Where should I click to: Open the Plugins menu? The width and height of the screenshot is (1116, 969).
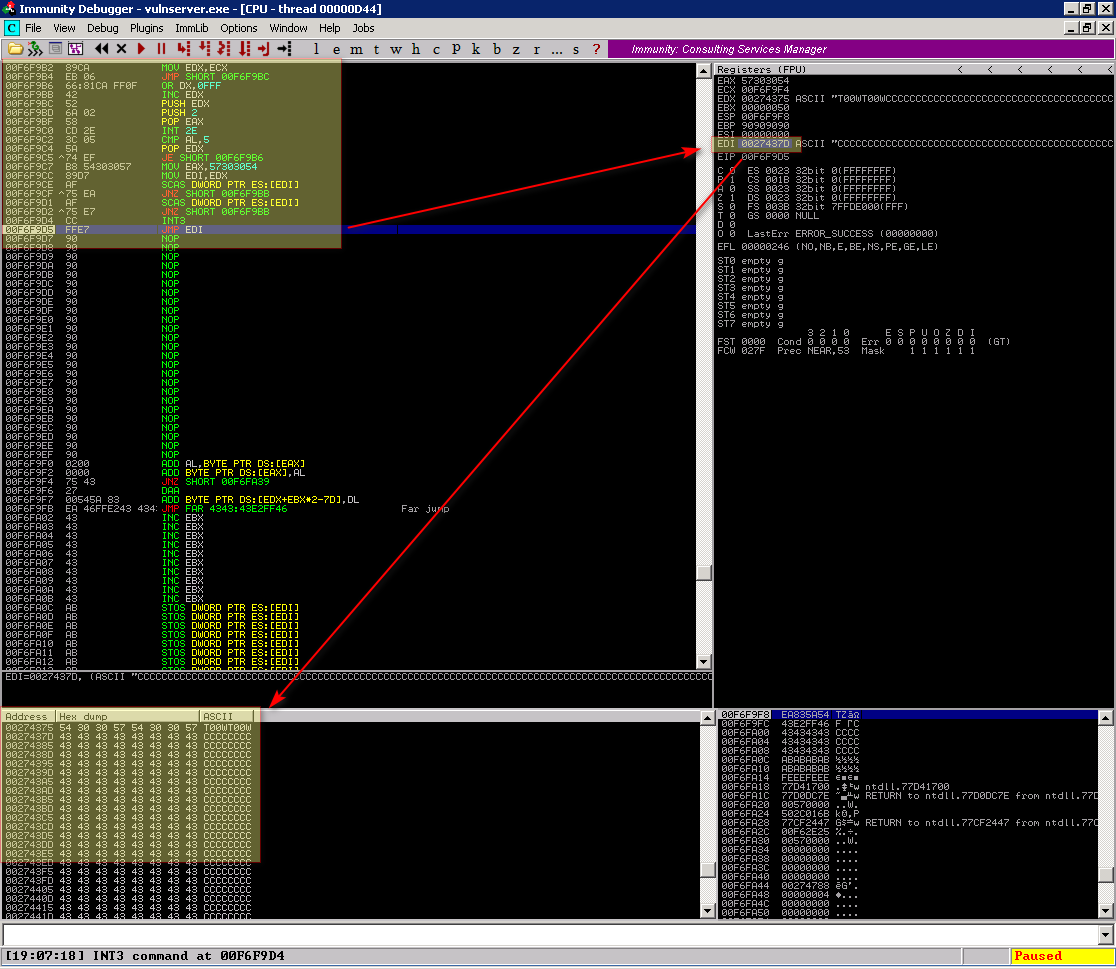point(147,28)
